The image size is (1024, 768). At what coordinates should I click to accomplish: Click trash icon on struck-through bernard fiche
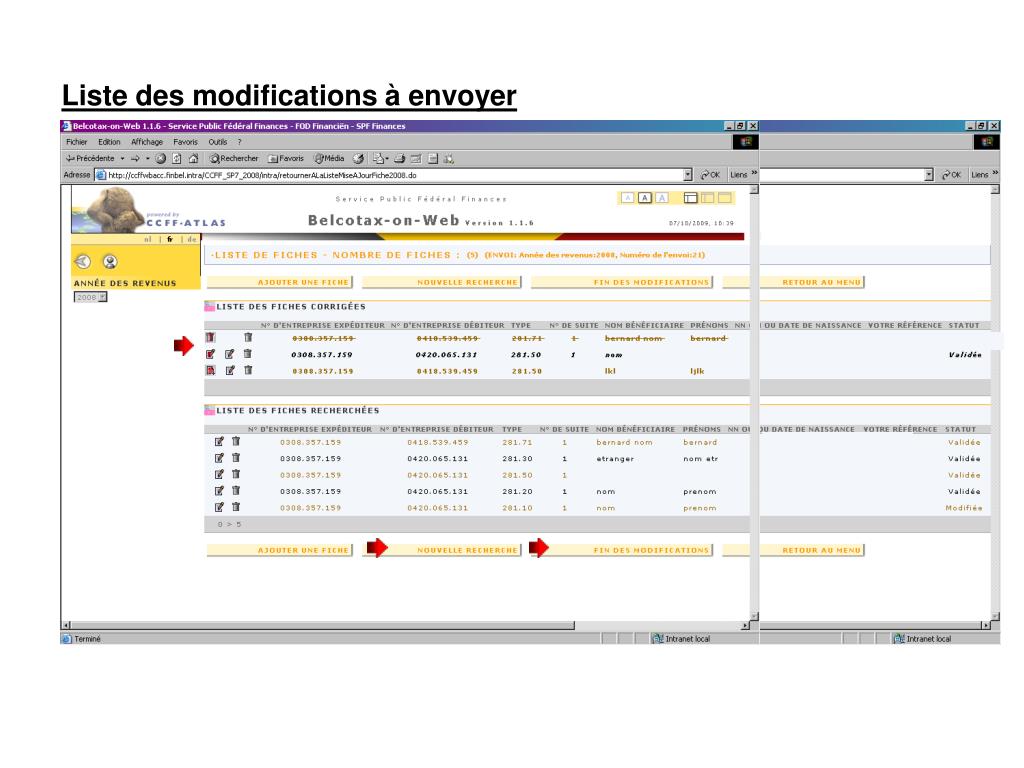pyautogui.click(x=248, y=338)
